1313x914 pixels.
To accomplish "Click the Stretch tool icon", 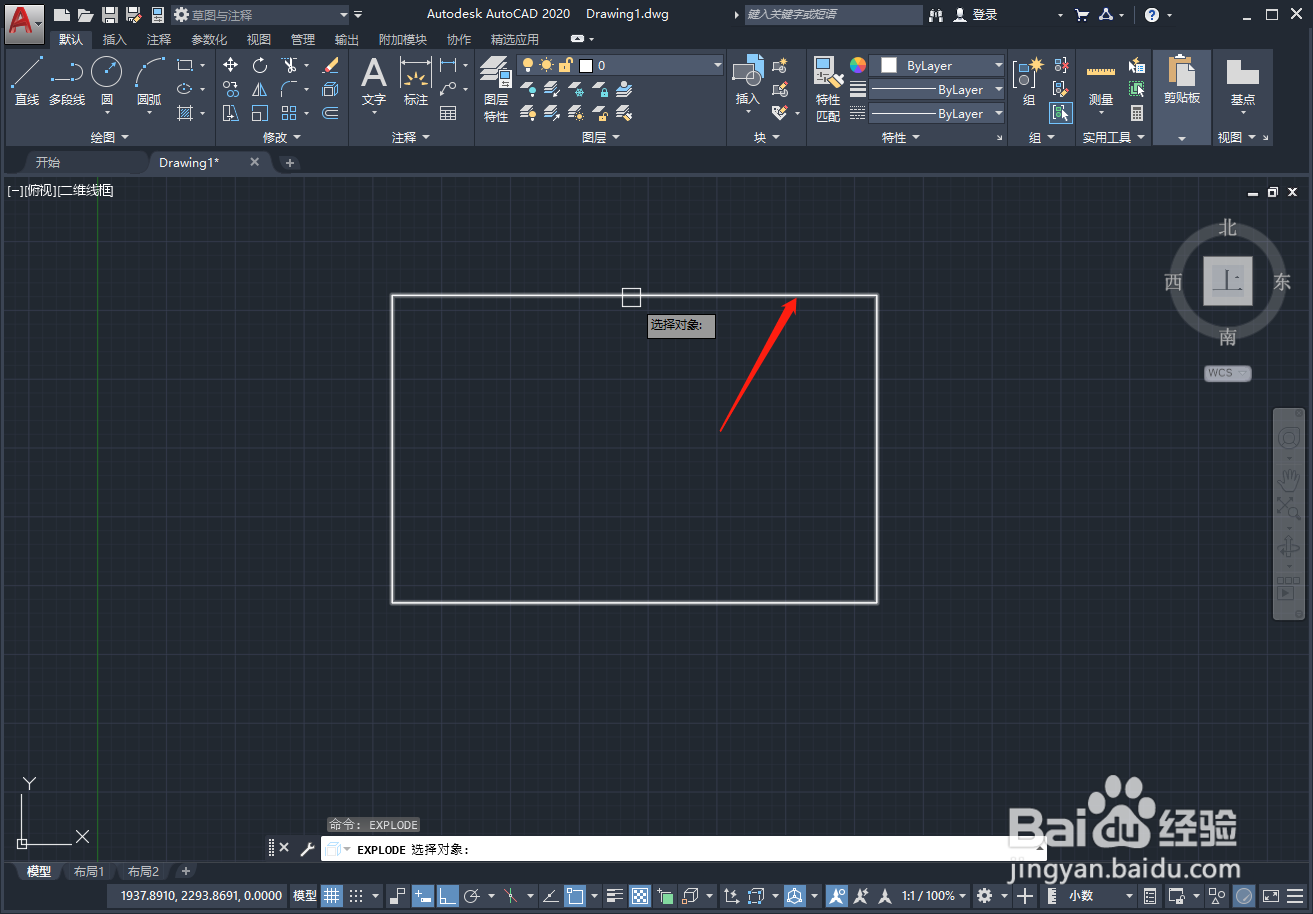I will [231, 113].
